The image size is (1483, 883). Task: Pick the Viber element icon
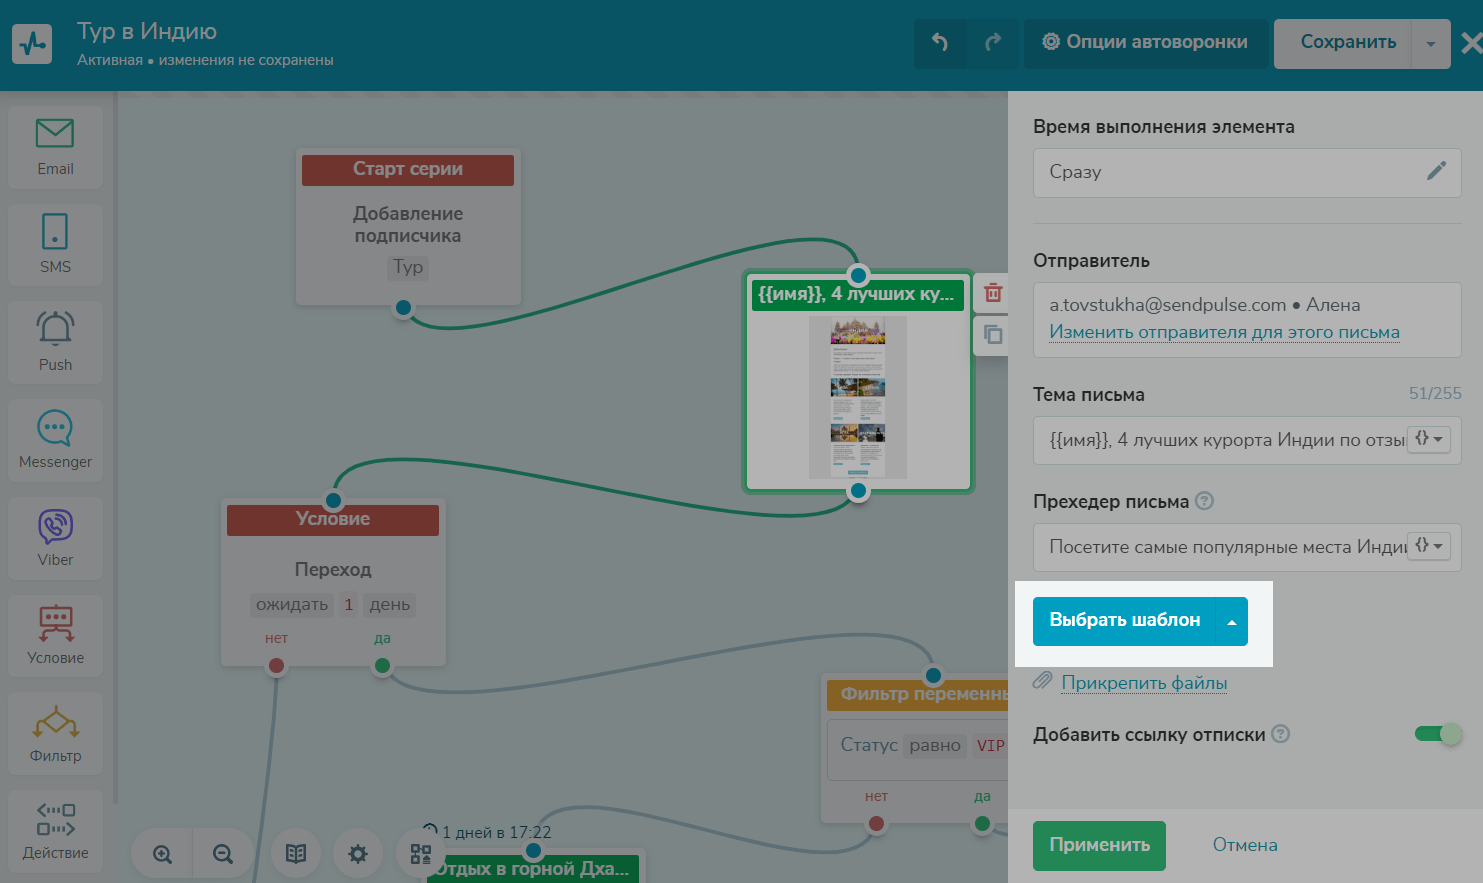(55, 538)
